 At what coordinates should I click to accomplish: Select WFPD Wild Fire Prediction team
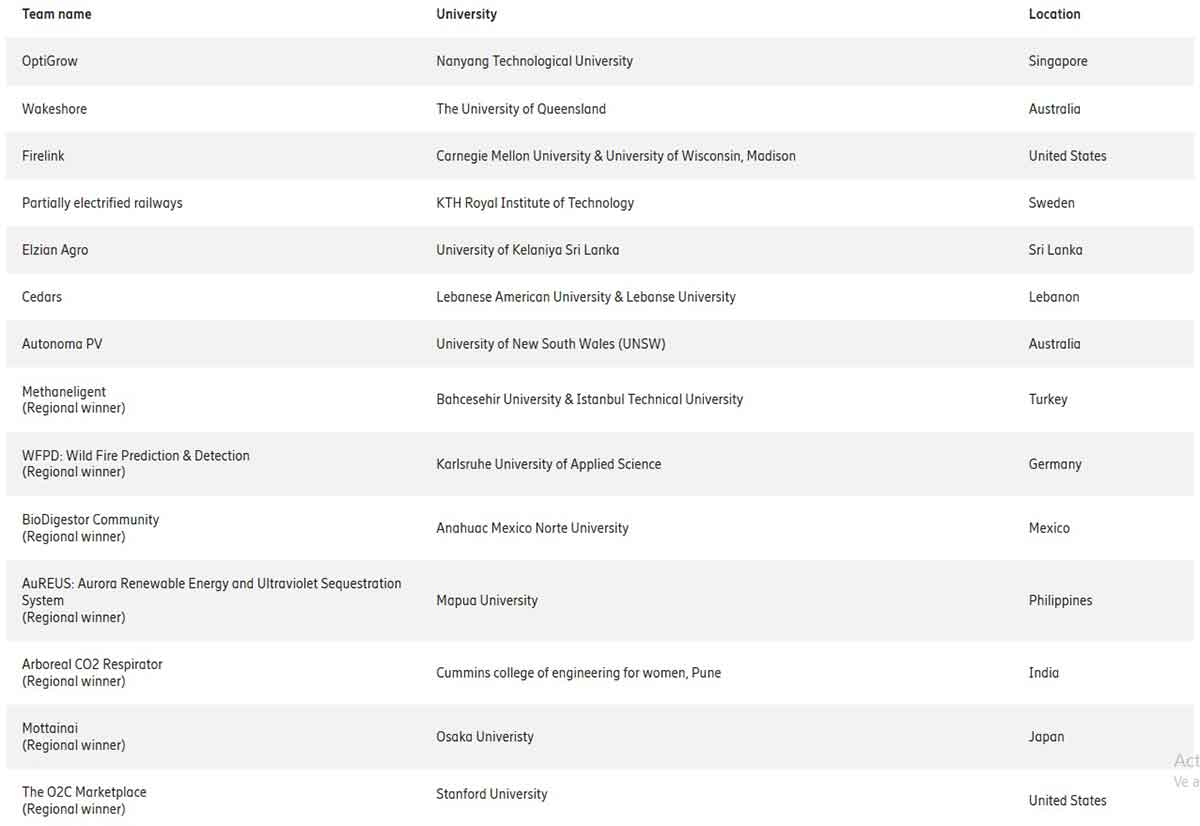[x=136, y=456]
